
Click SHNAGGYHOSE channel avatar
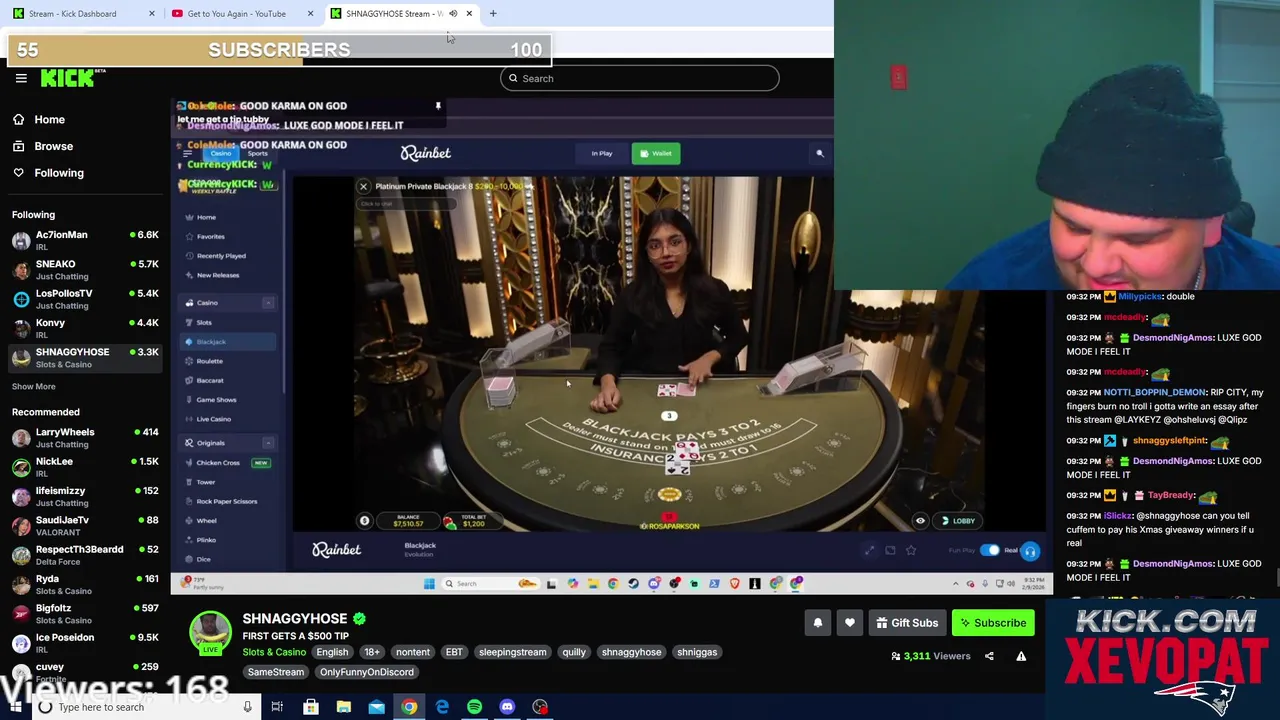[210, 634]
